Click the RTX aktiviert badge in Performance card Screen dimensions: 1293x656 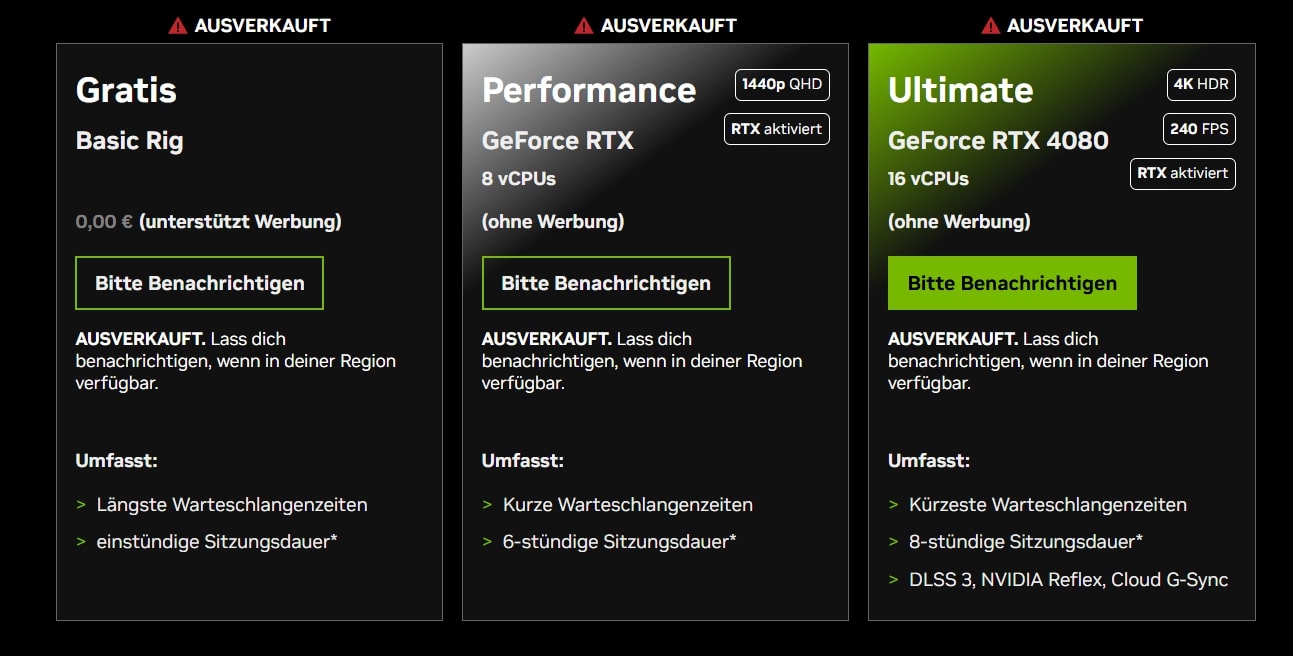(776, 129)
